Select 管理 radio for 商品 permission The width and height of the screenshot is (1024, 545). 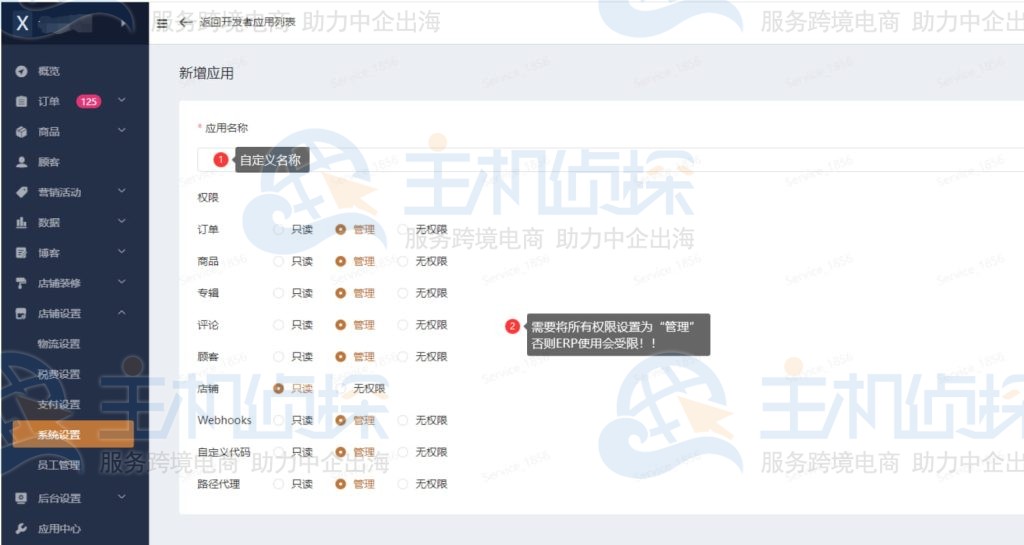[340, 261]
